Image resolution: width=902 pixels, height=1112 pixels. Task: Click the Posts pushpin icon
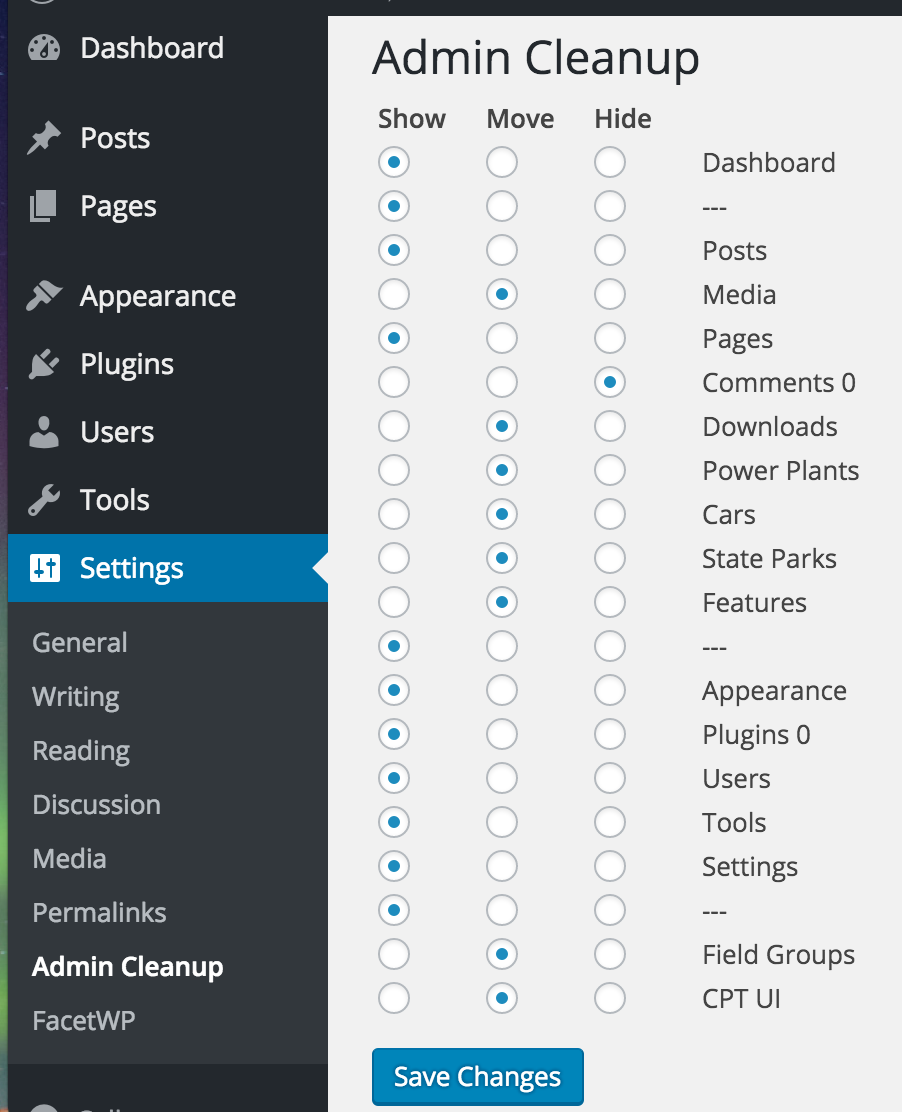coord(45,139)
